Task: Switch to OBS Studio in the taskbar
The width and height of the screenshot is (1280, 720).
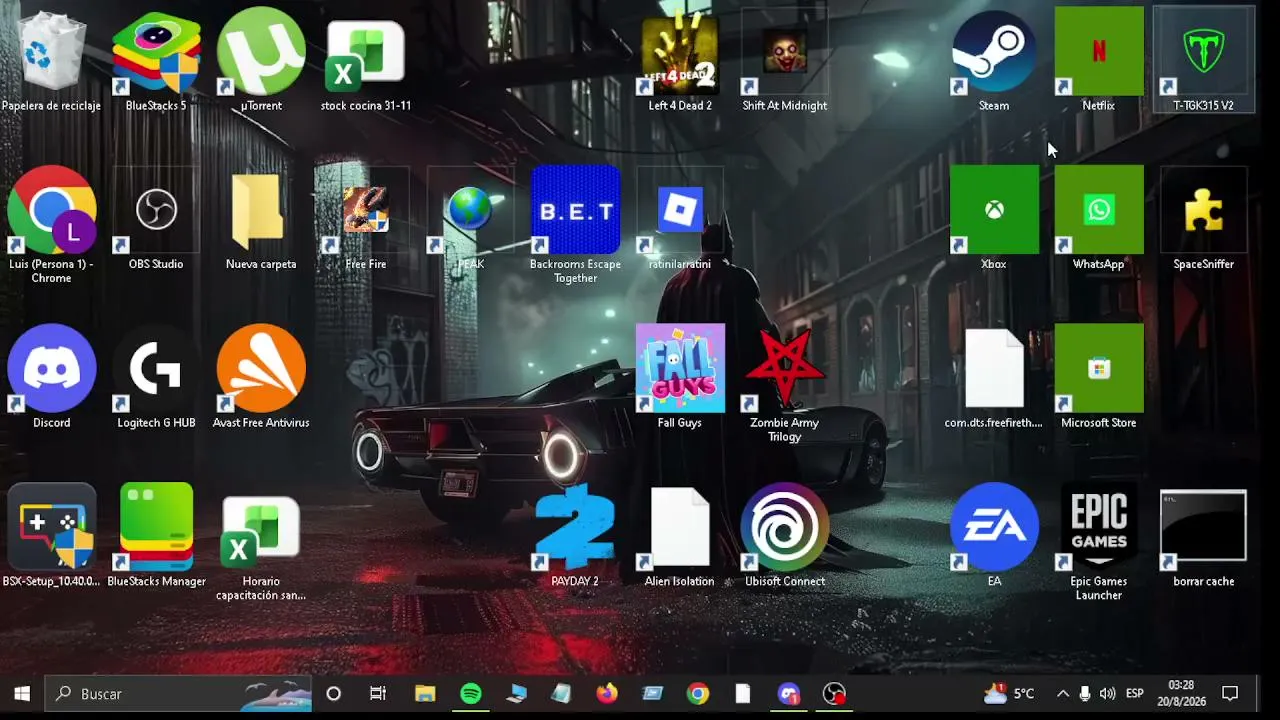Action: [x=834, y=694]
